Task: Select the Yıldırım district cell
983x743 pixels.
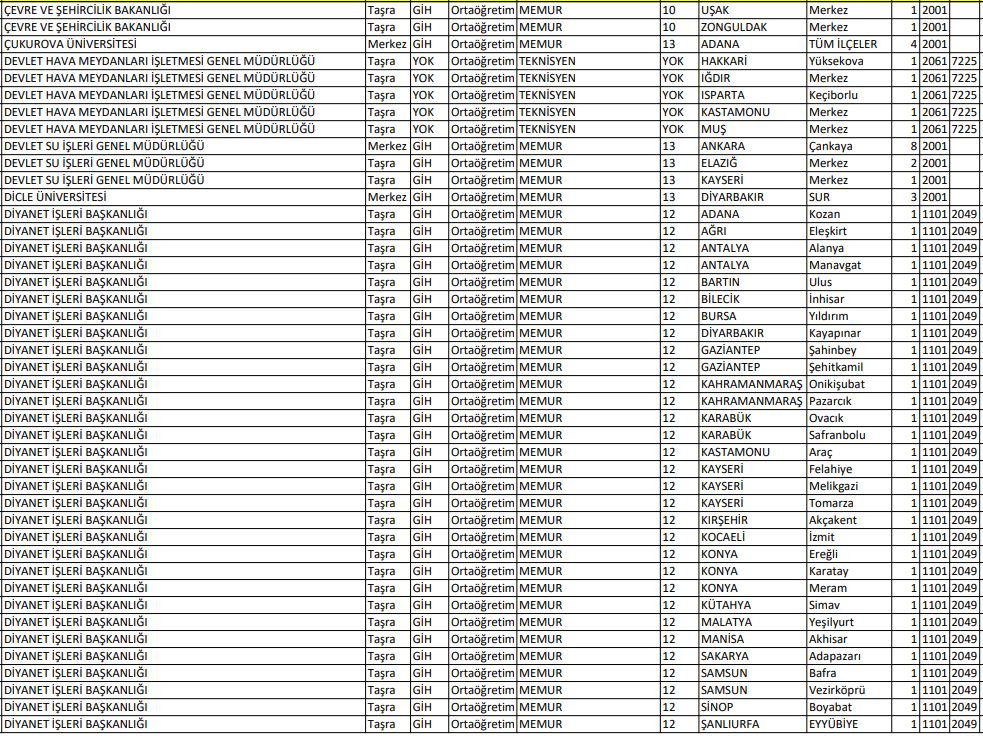Action: (849, 316)
